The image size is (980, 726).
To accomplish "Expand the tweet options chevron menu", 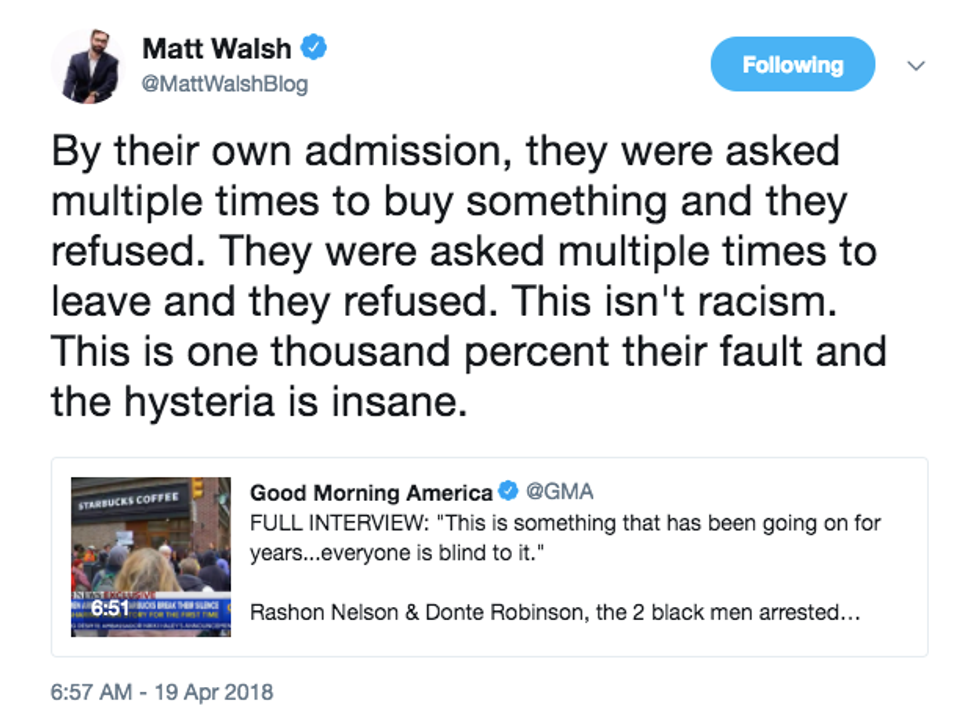I will click(x=915, y=66).
